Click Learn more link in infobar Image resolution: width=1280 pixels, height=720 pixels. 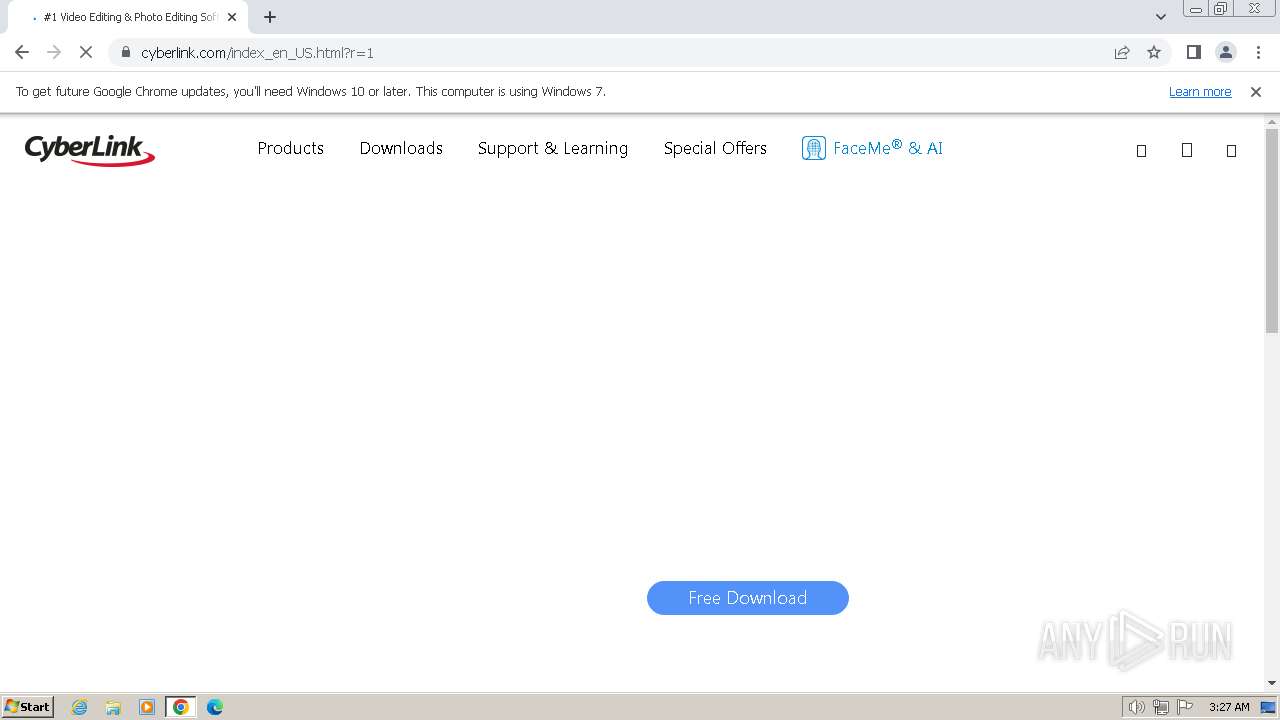(1200, 91)
